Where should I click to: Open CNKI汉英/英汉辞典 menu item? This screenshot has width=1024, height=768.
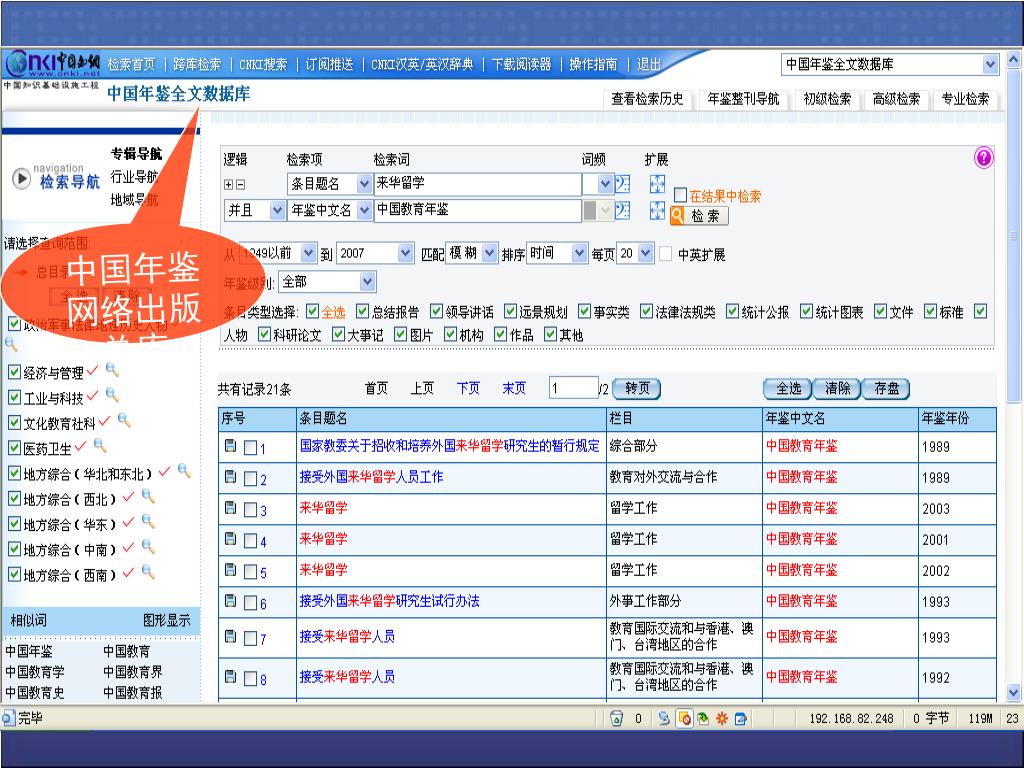[x=423, y=64]
